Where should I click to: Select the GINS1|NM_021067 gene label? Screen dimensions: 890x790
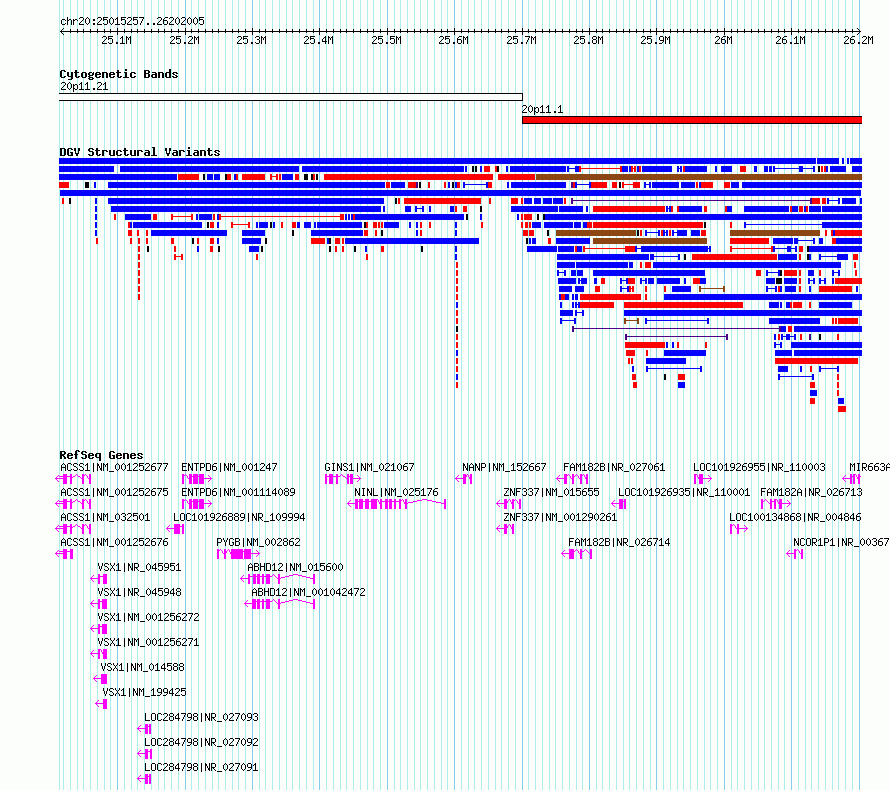pyautogui.click(x=370, y=467)
